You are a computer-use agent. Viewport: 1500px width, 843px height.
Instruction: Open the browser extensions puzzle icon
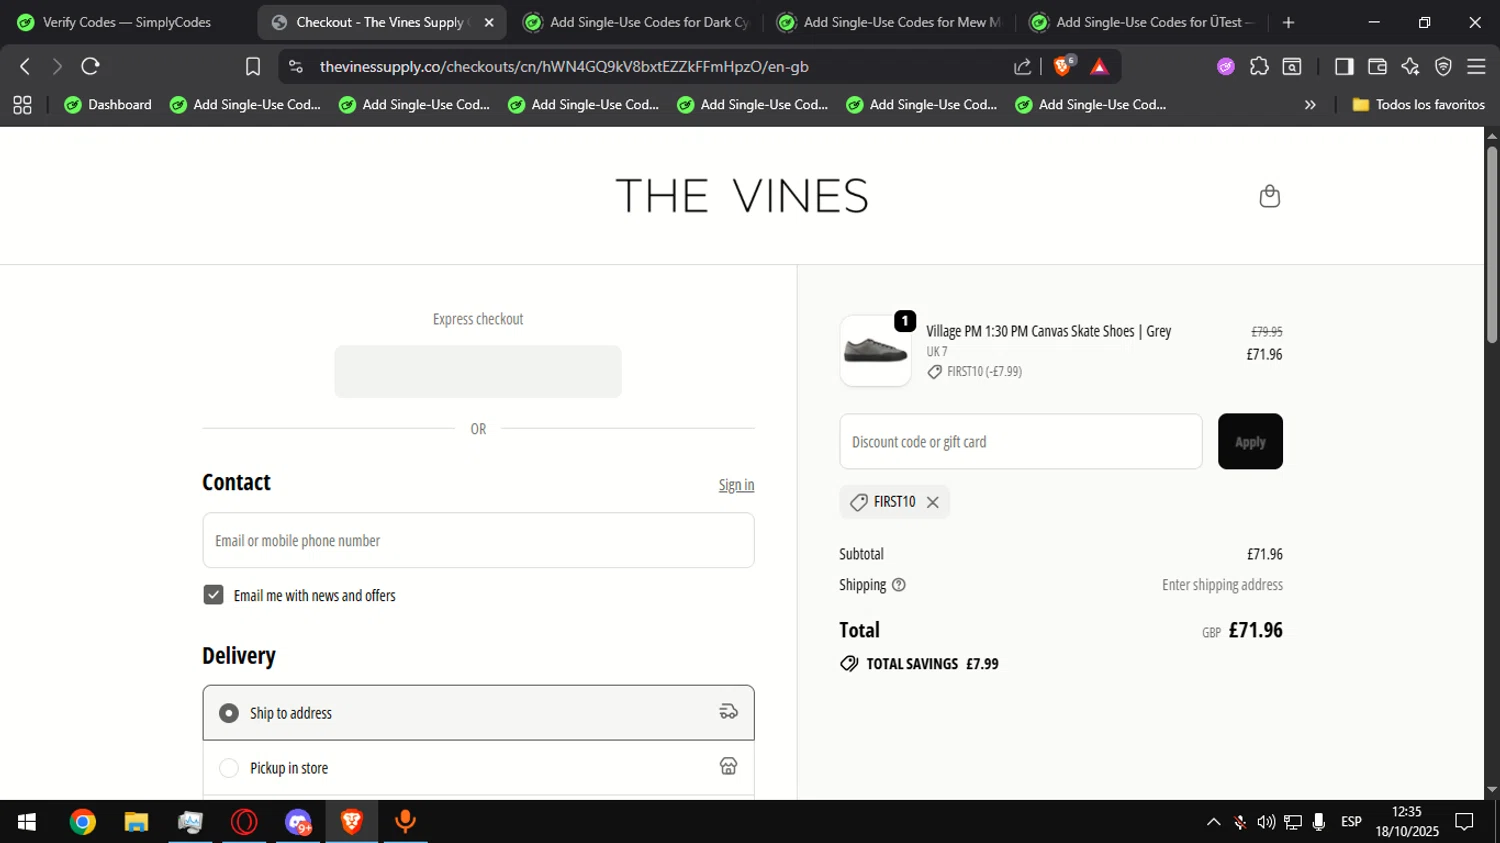click(x=1259, y=66)
